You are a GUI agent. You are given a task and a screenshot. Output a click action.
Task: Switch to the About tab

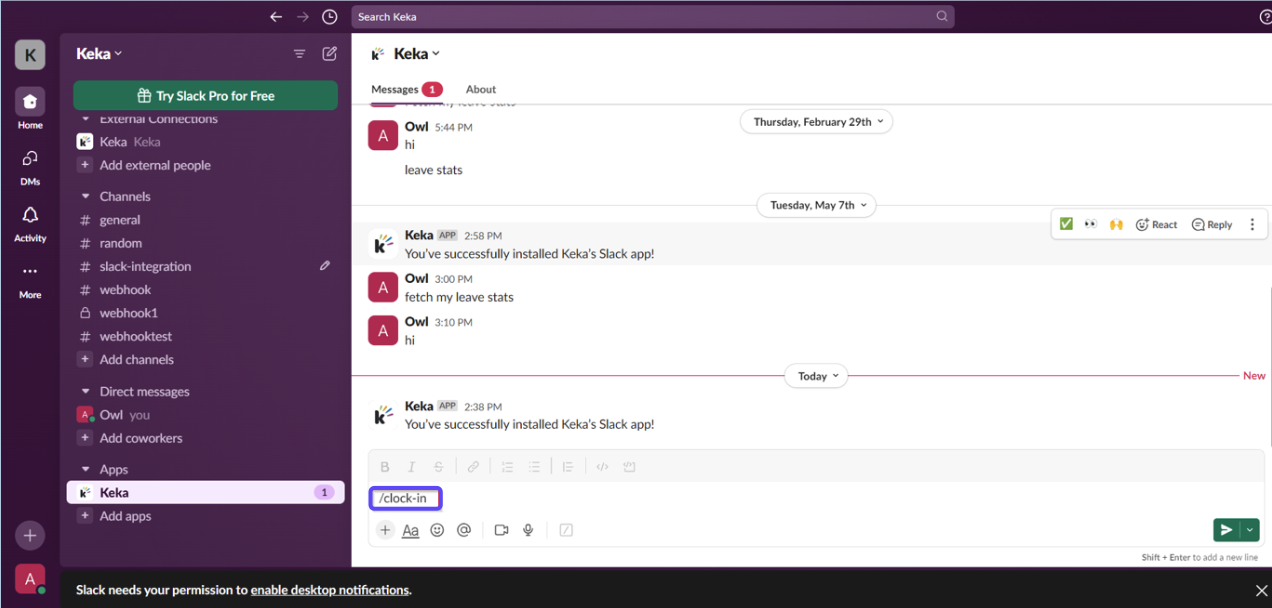pos(481,89)
